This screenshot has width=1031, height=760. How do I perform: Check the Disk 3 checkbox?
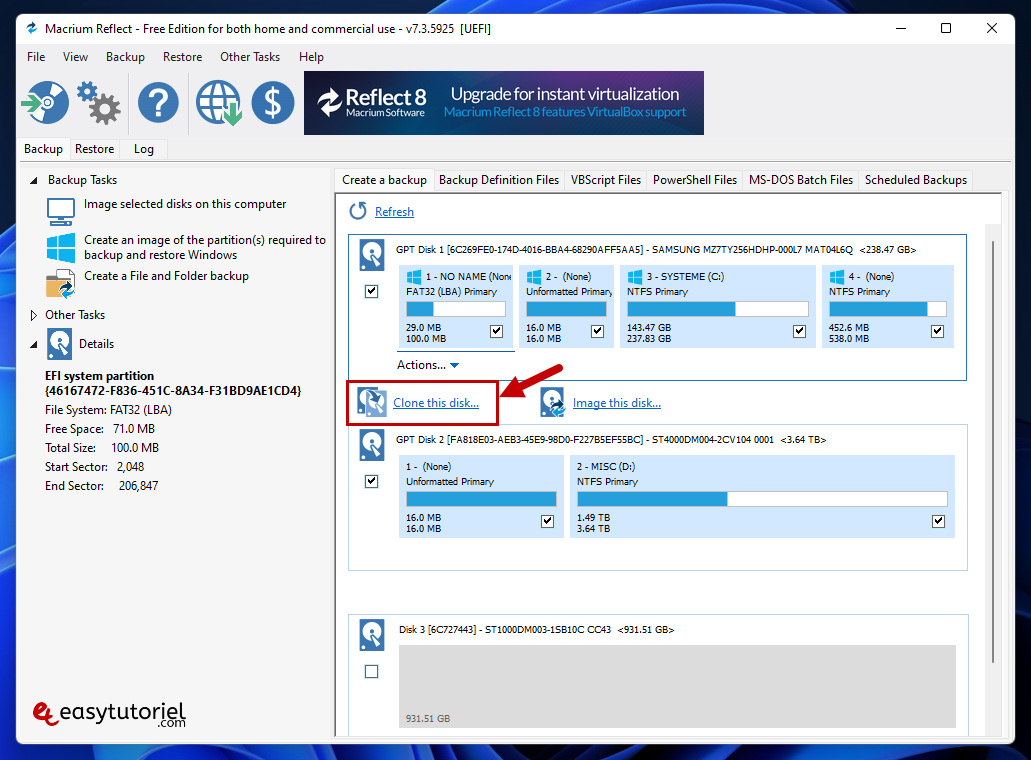372,671
